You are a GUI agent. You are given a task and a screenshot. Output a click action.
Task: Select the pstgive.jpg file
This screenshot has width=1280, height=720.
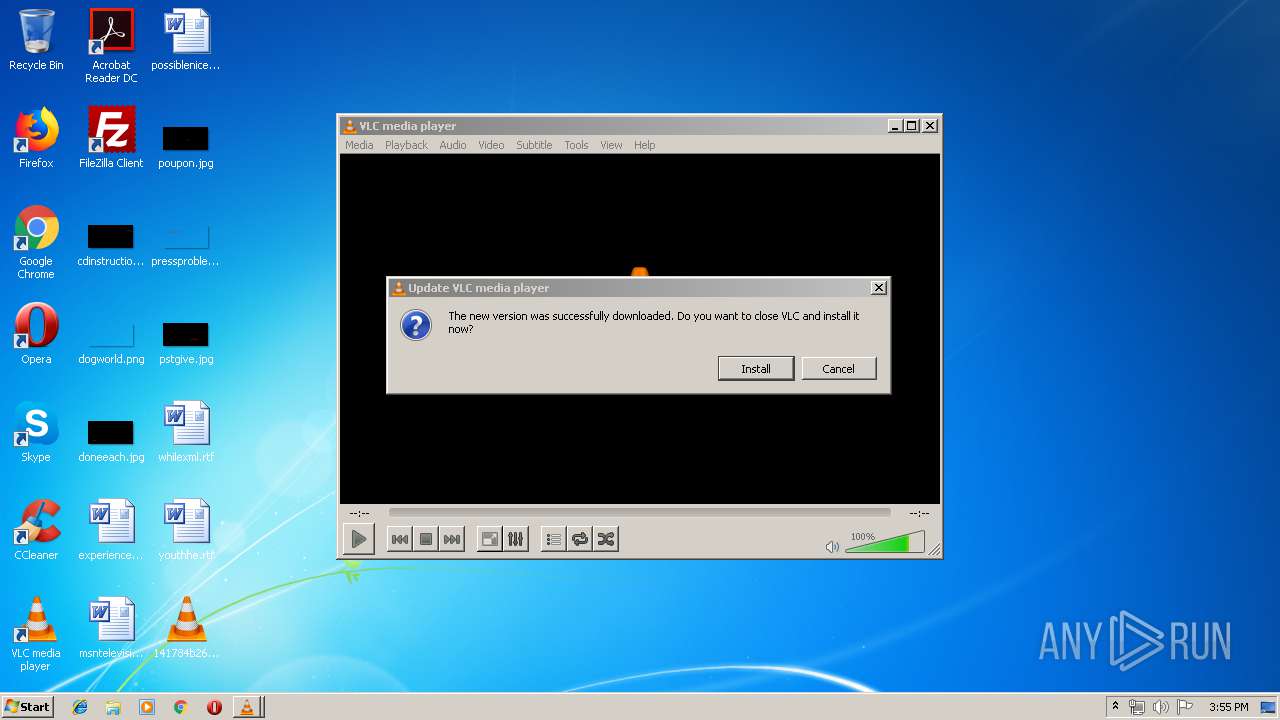click(x=186, y=342)
